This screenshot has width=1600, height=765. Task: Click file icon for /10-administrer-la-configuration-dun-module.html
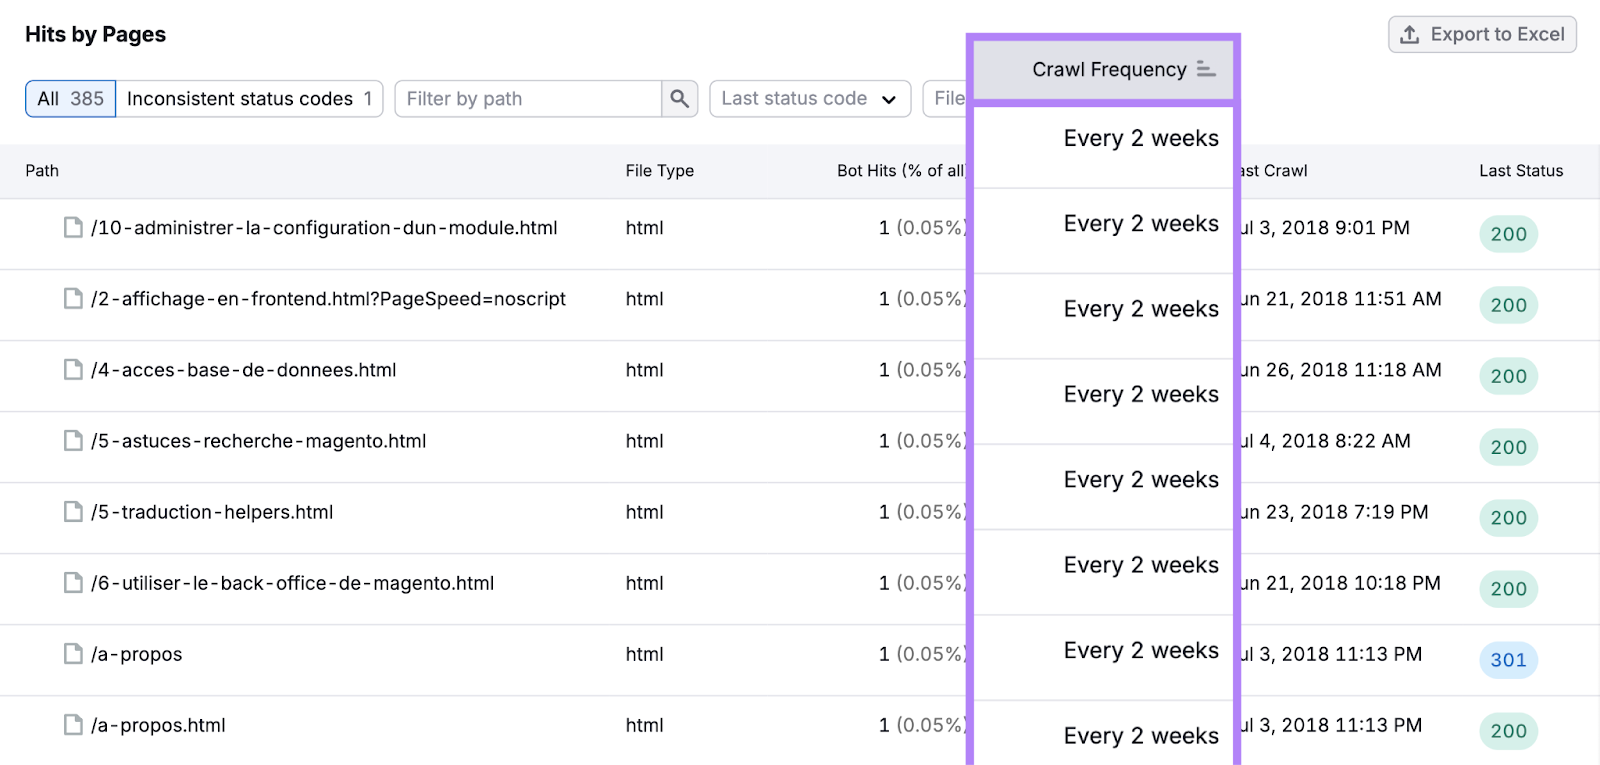pyautogui.click(x=73, y=228)
